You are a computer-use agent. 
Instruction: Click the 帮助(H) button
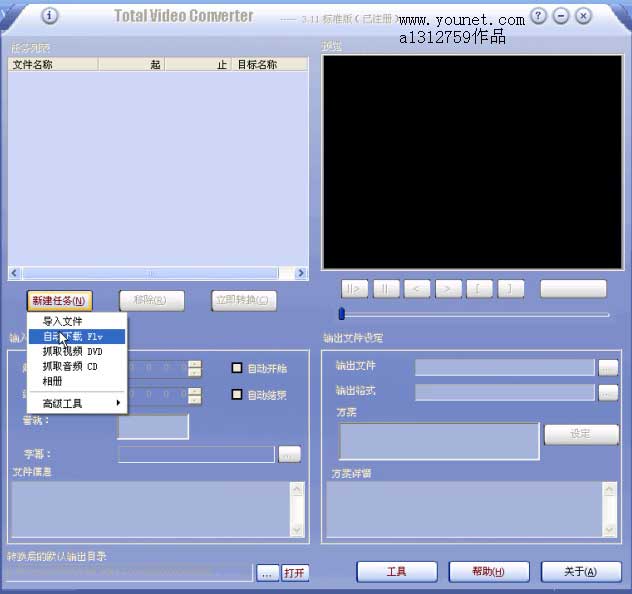489,571
